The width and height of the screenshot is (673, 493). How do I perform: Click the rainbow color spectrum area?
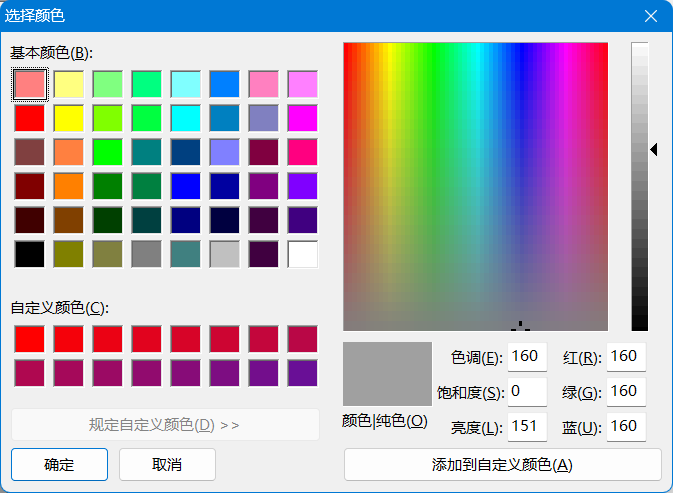(476, 187)
